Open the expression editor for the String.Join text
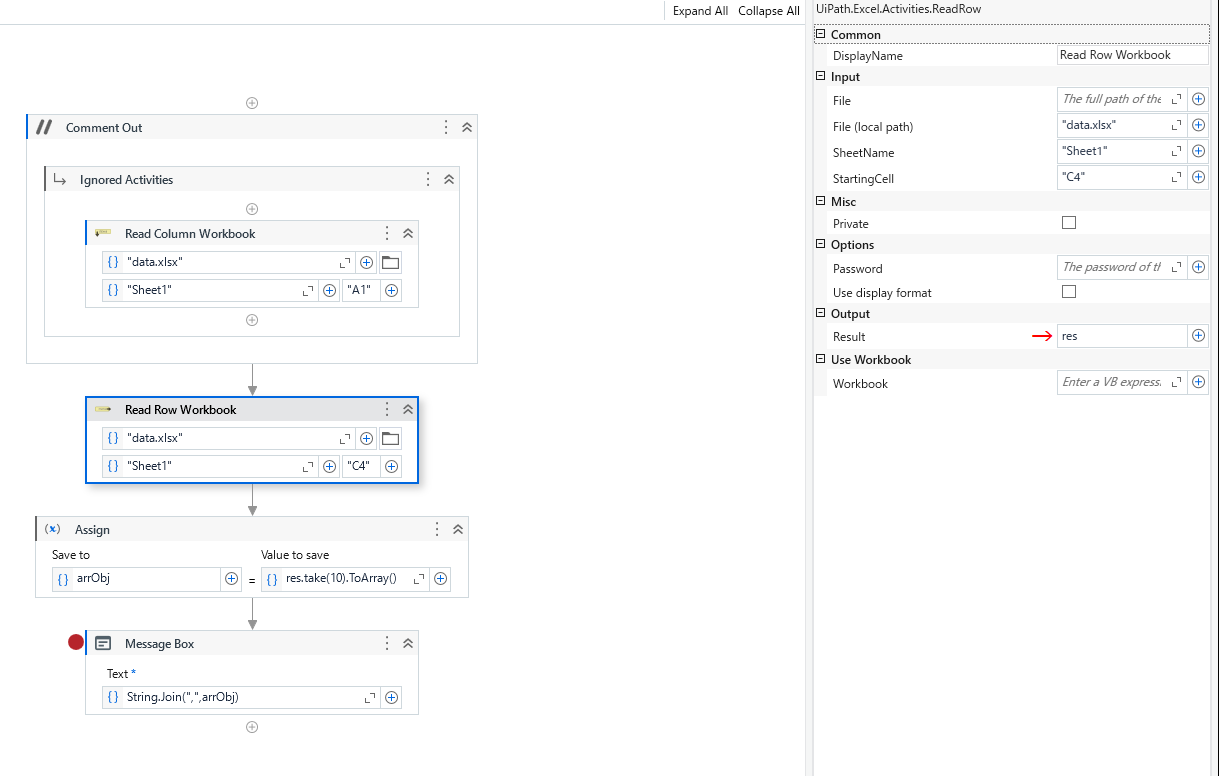The height and width of the screenshot is (776, 1219). (x=370, y=697)
